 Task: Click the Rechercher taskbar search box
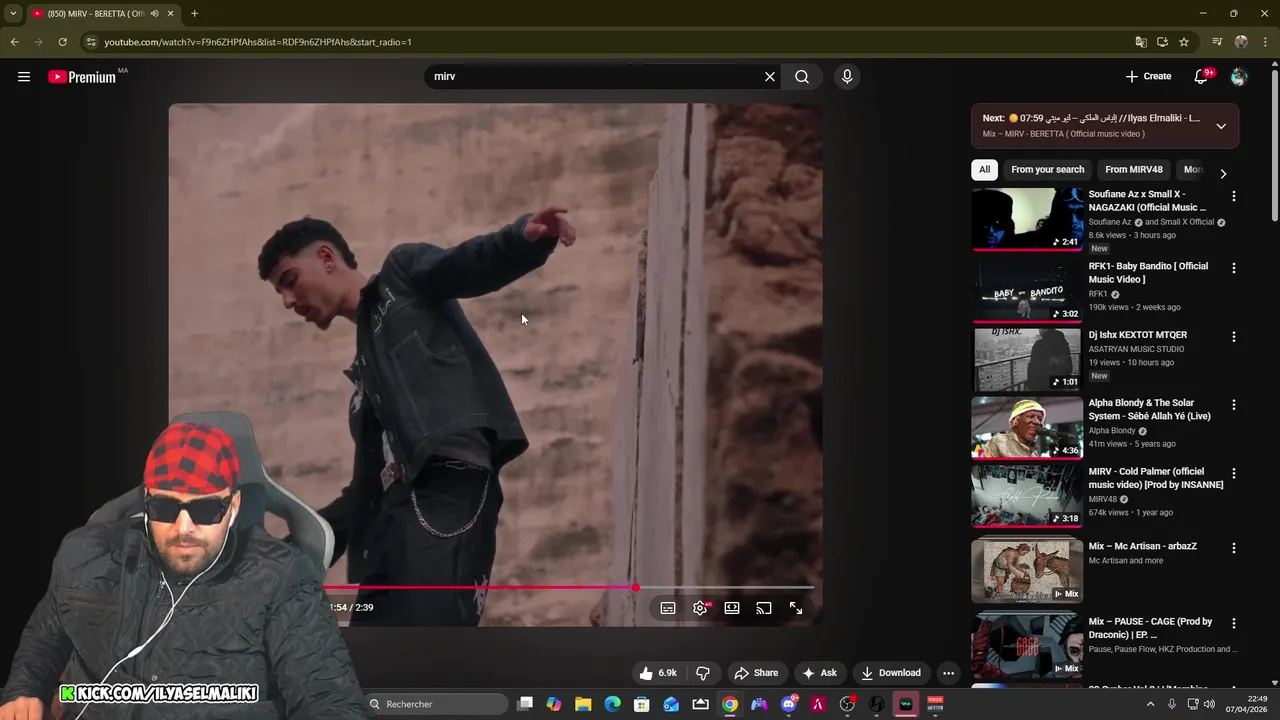click(x=435, y=704)
